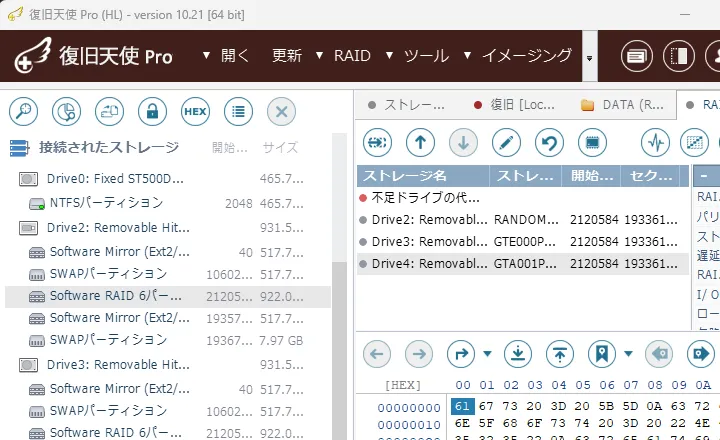Screen dimensions: 720x440
Task: Select the 不足ドライブの代... row
Action: point(523,198)
